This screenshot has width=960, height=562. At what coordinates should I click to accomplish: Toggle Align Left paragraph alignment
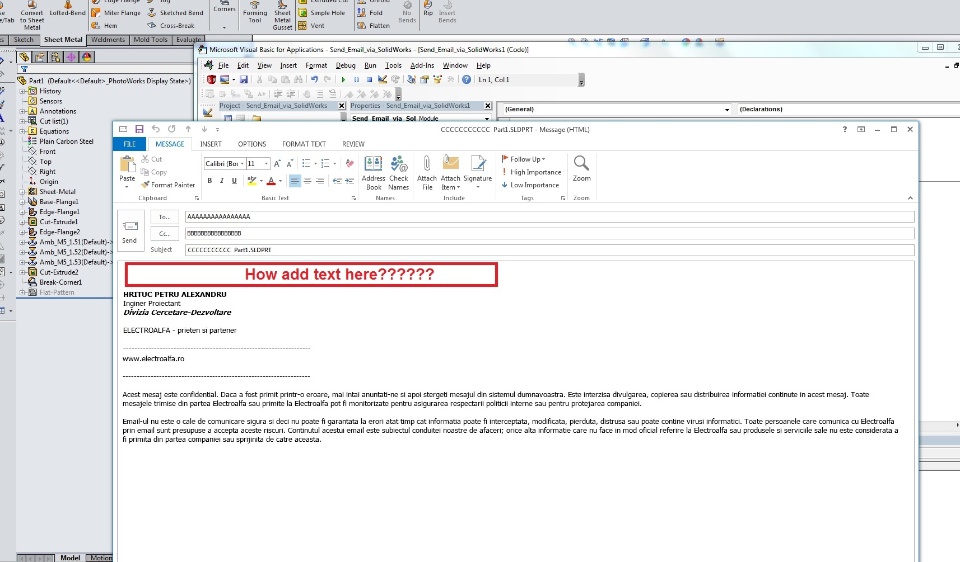click(x=294, y=181)
